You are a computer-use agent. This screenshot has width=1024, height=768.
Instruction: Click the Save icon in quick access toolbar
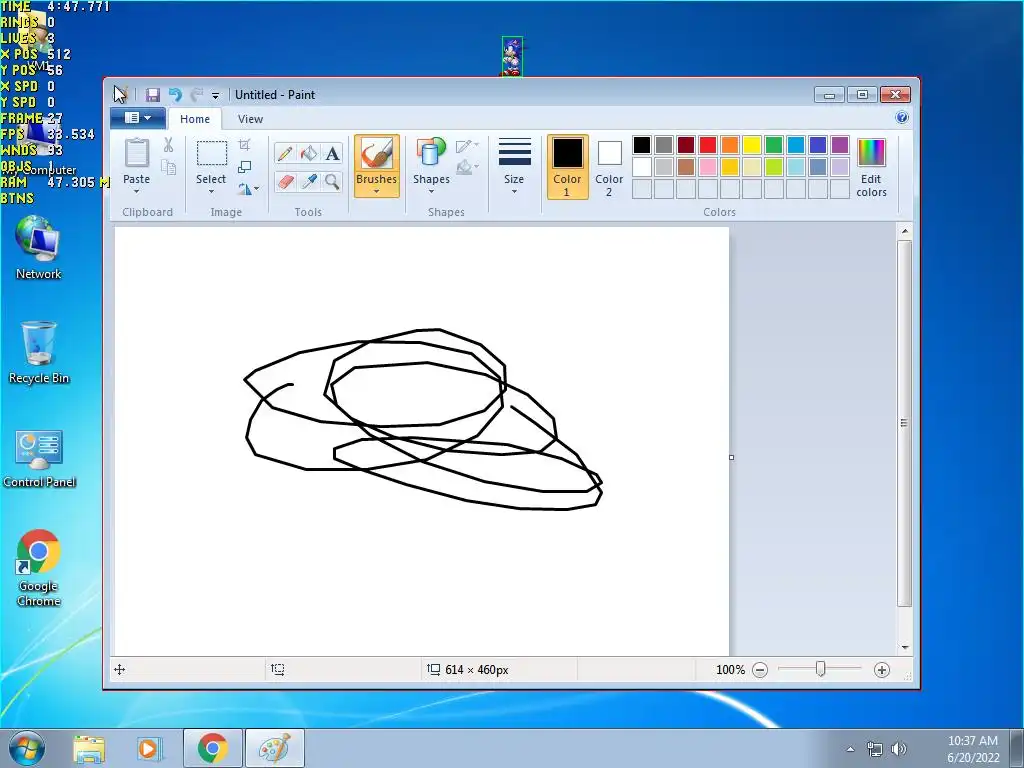[x=153, y=95]
